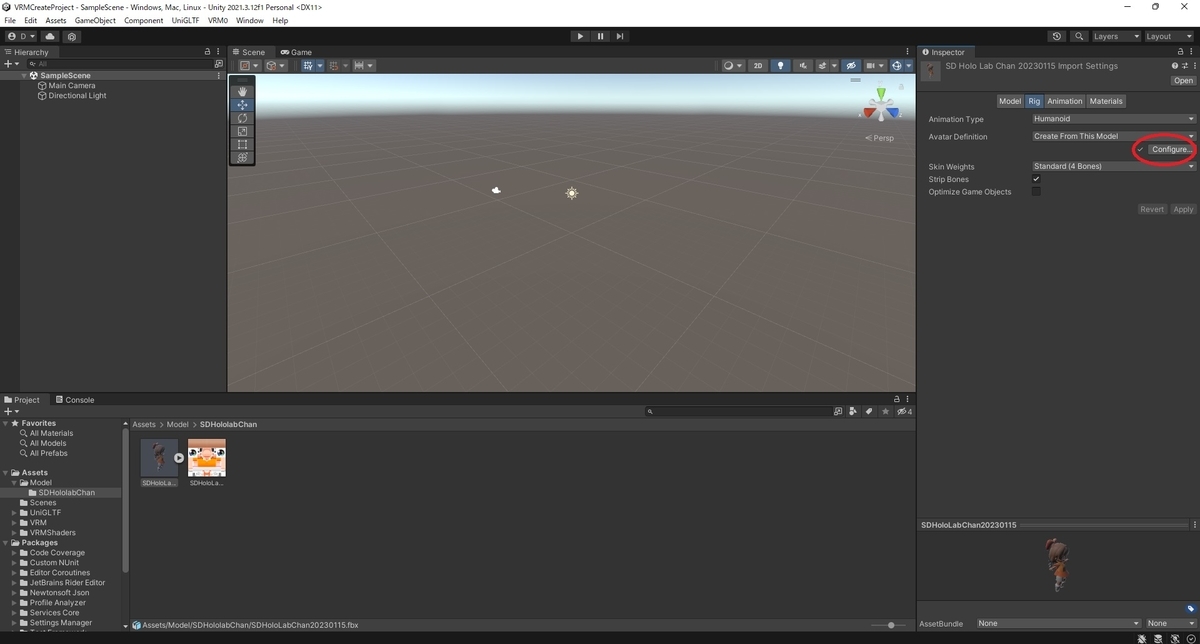Open the Skin Weights dropdown

1113,166
